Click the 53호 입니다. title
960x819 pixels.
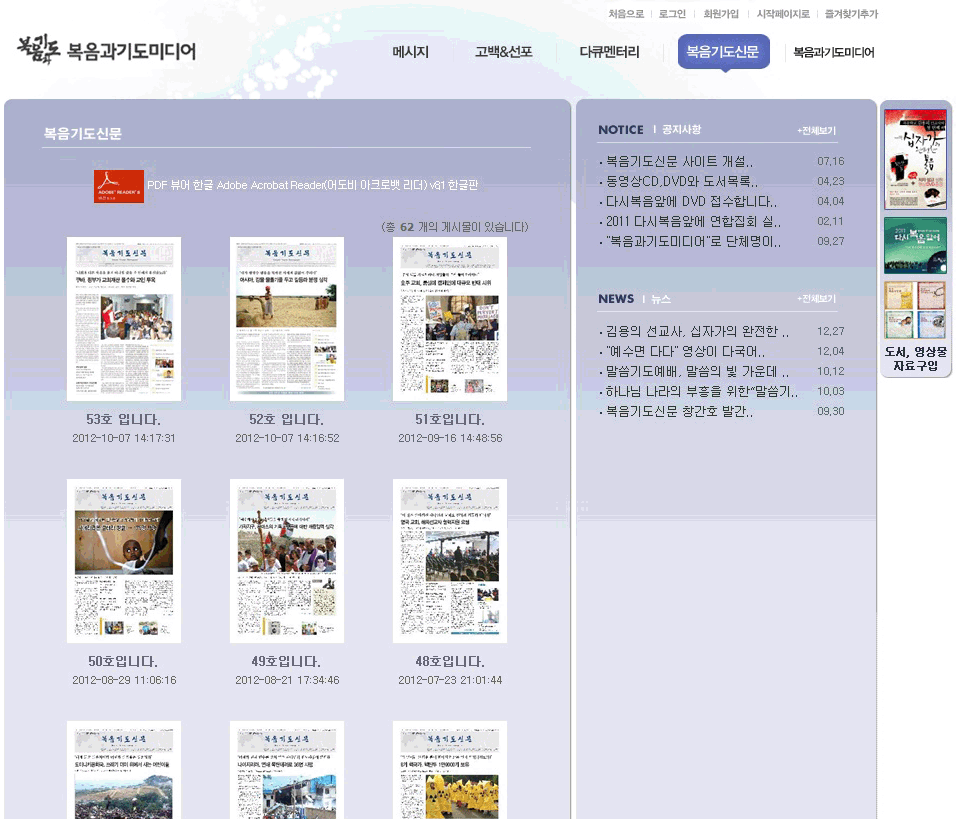(124, 419)
